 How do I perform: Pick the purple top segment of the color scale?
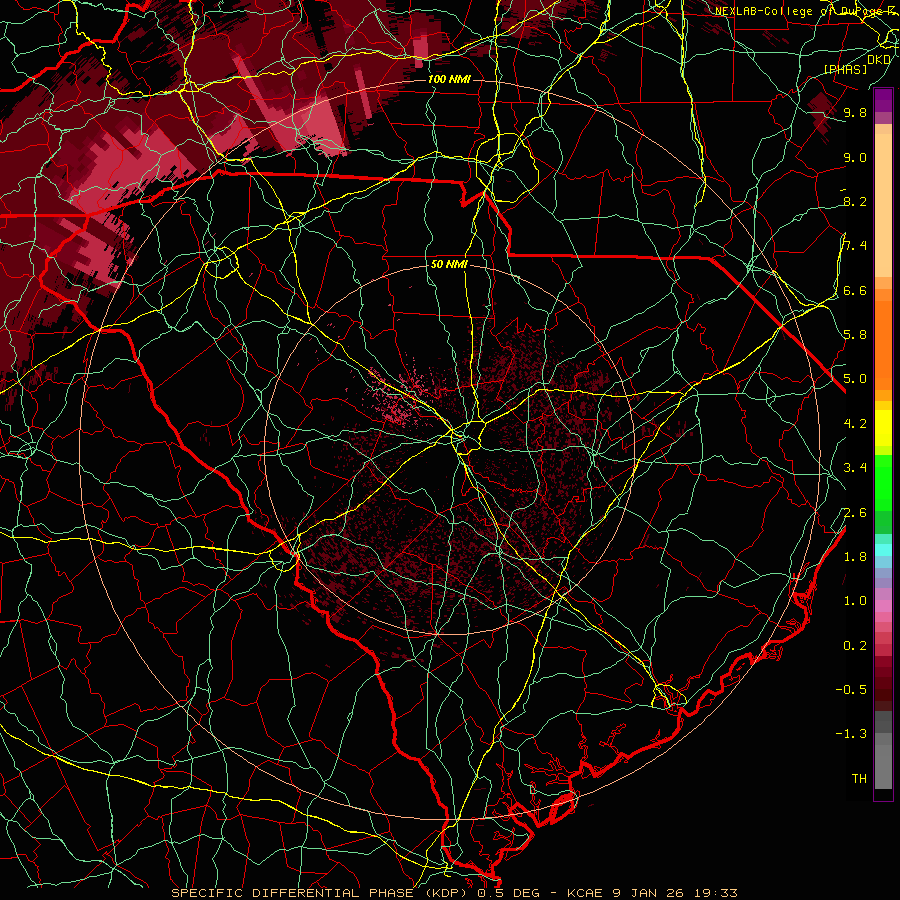pyautogui.click(x=883, y=100)
